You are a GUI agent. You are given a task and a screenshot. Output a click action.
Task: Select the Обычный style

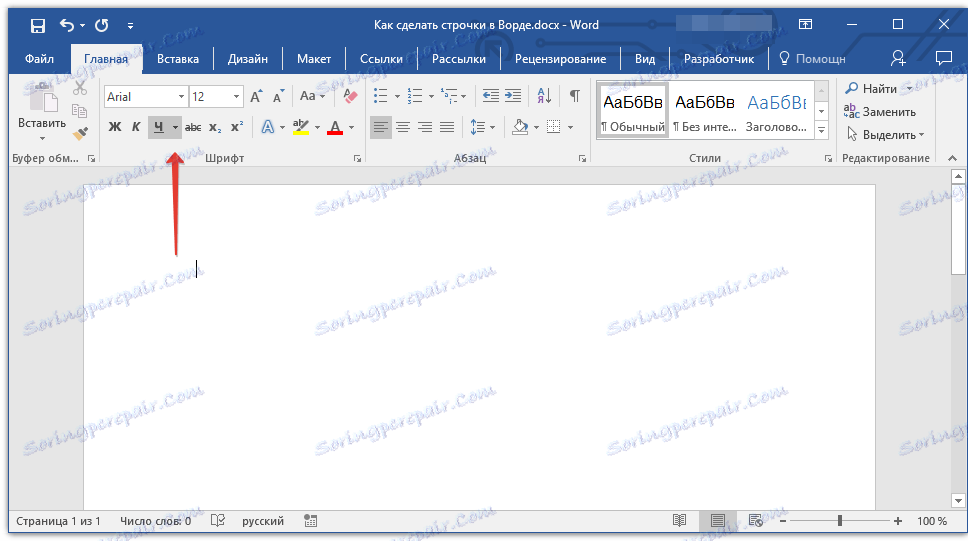coord(633,112)
